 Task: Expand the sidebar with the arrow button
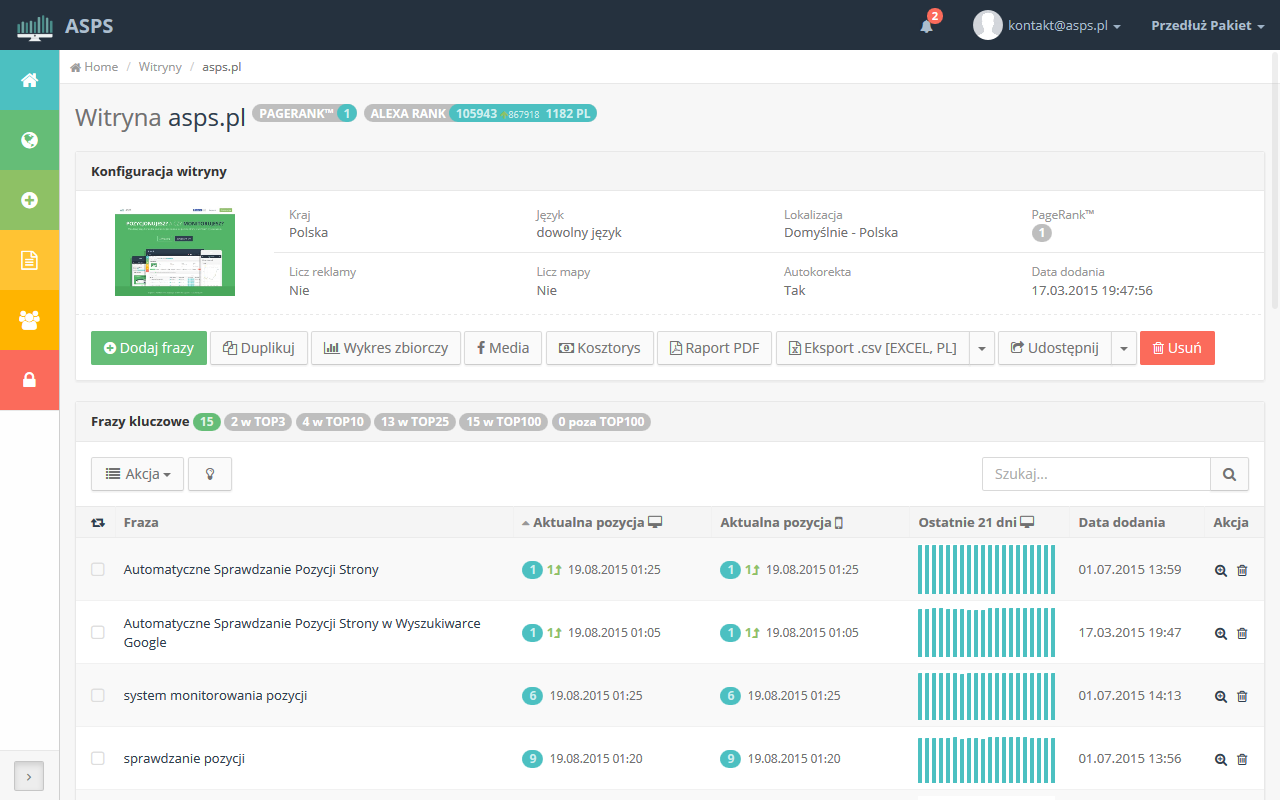coord(29,776)
